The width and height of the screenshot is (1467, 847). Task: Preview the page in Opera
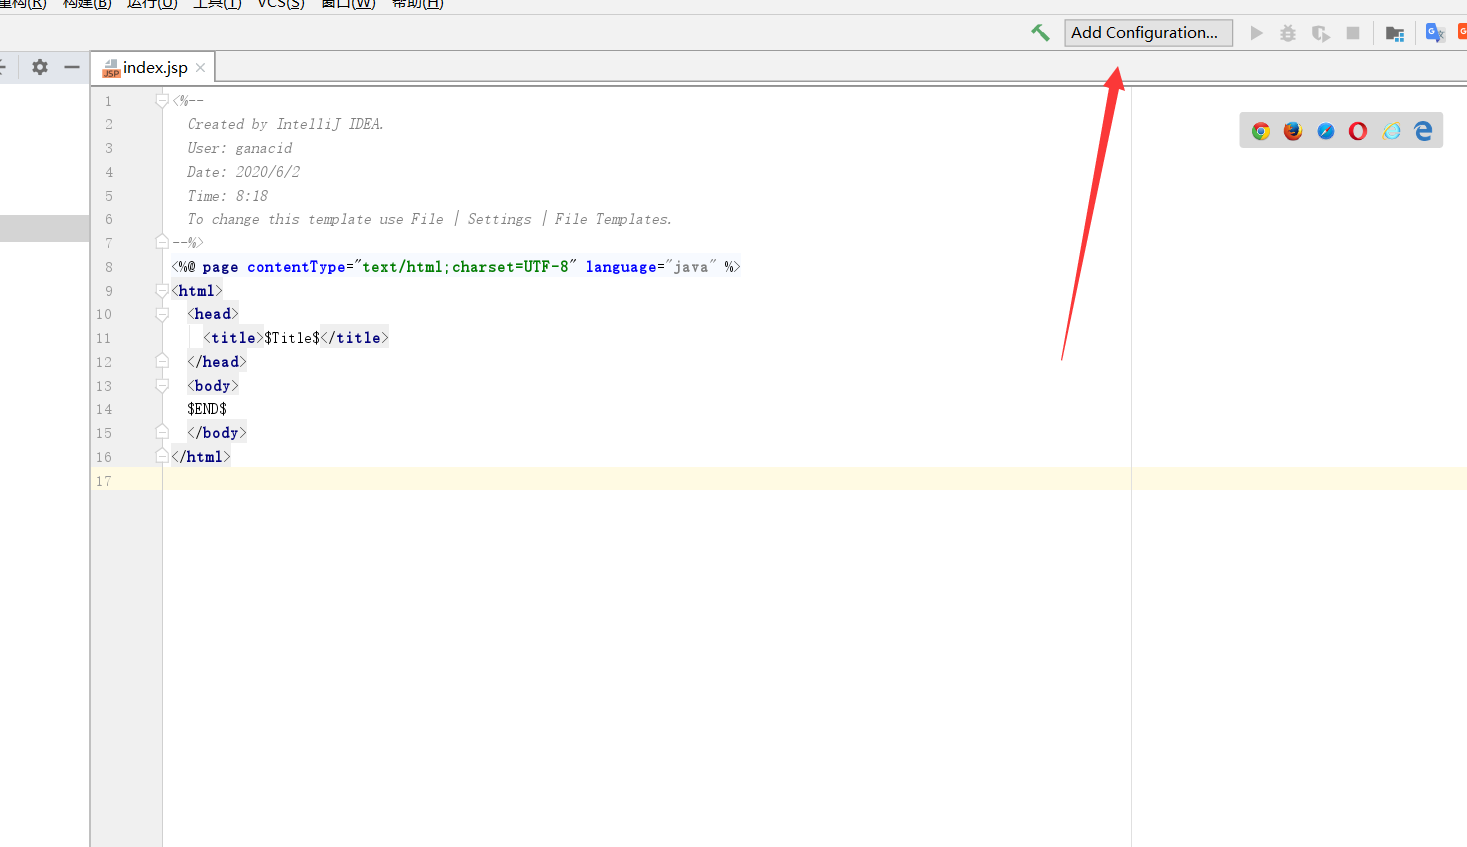(x=1358, y=131)
